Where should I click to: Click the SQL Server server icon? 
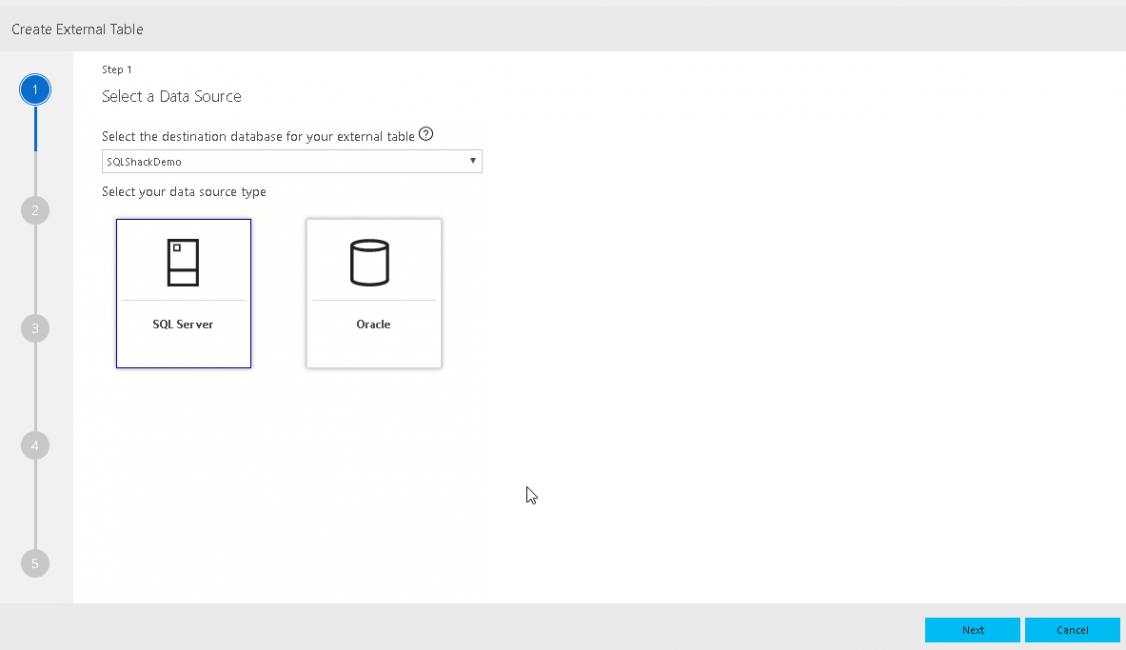[x=183, y=262]
